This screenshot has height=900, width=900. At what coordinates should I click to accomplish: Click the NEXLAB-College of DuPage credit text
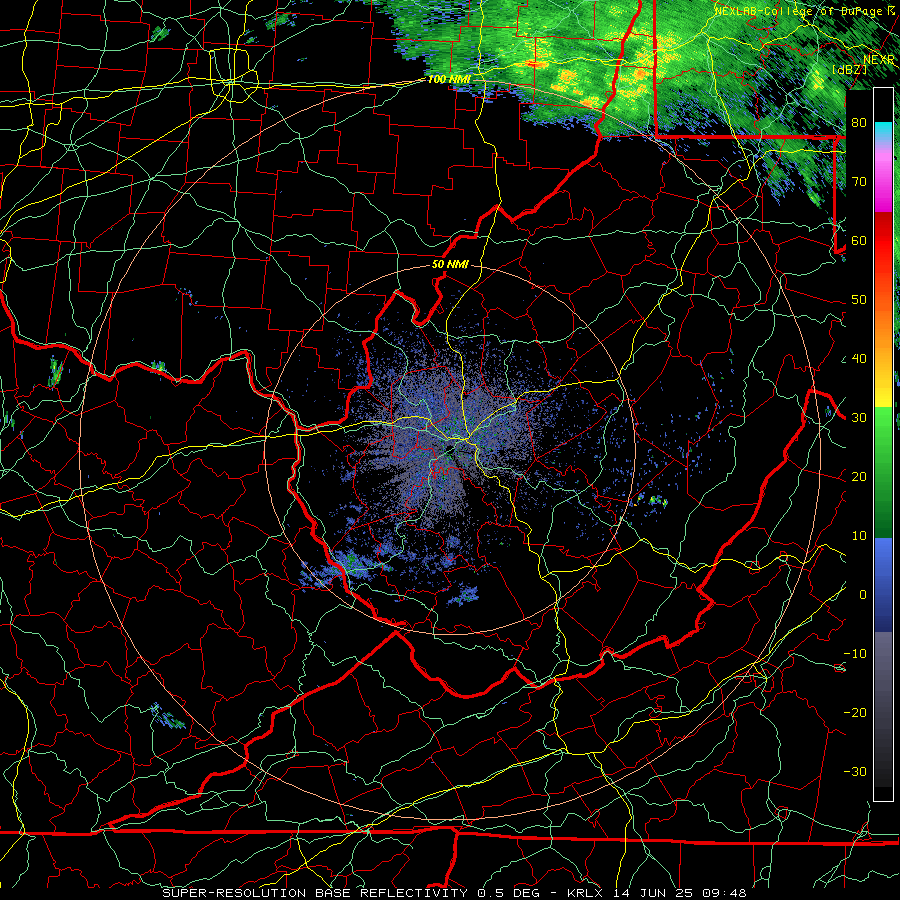click(x=798, y=11)
